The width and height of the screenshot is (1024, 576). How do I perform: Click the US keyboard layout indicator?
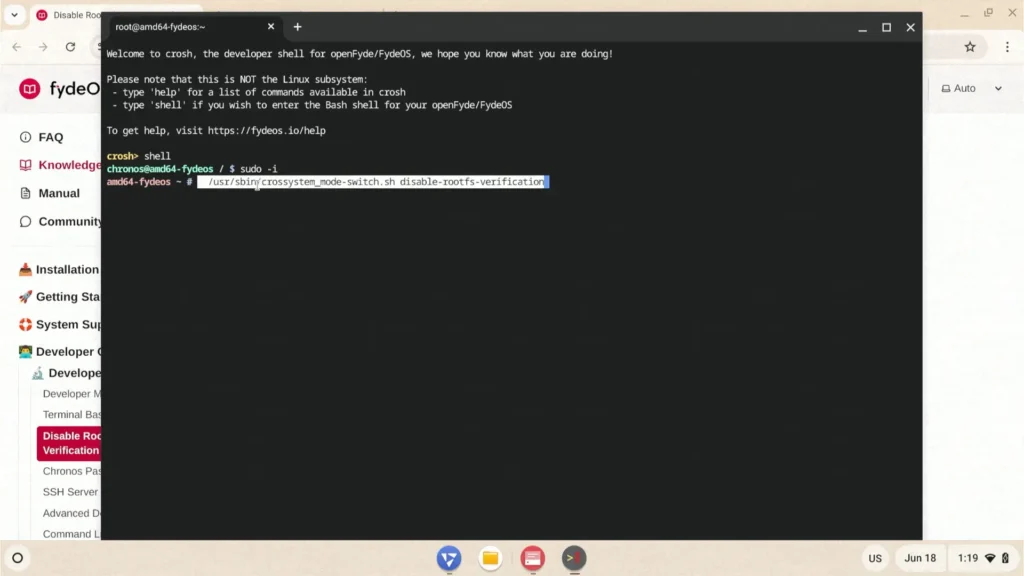click(875, 558)
